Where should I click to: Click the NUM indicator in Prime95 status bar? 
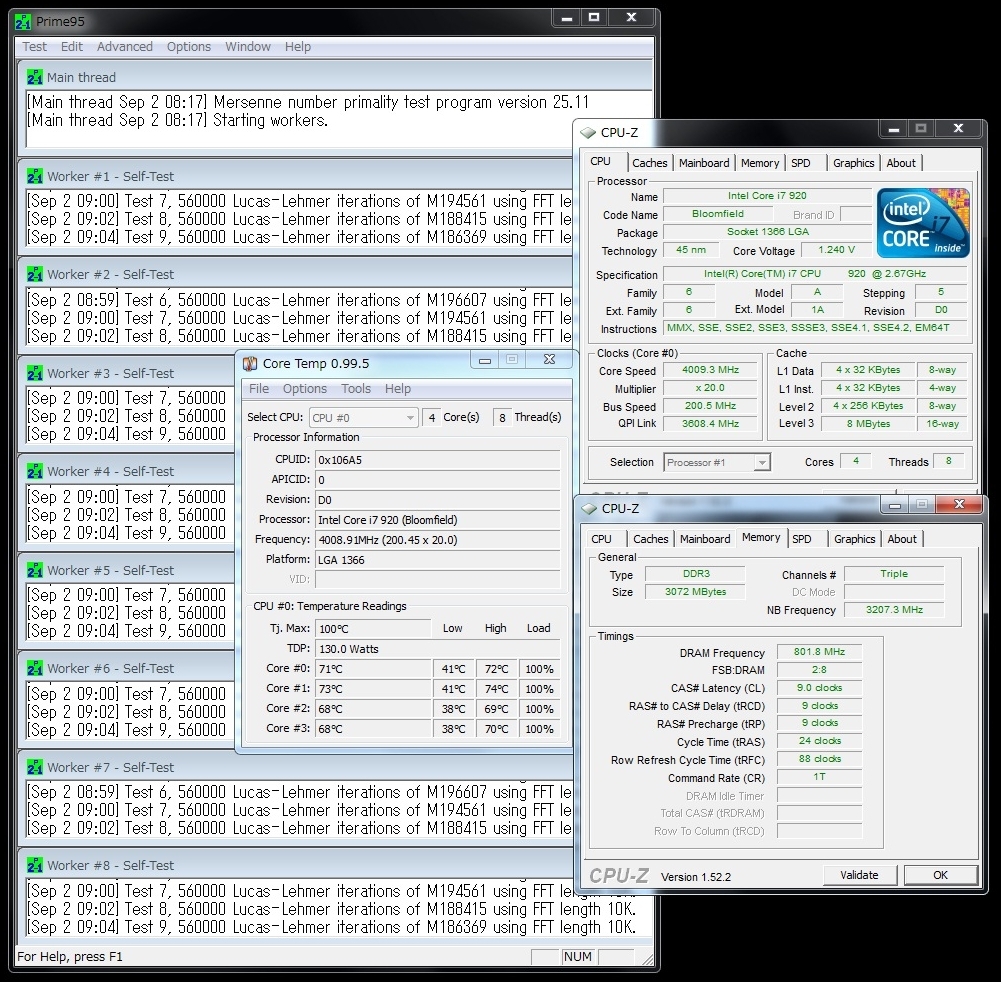pyautogui.click(x=577, y=956)
